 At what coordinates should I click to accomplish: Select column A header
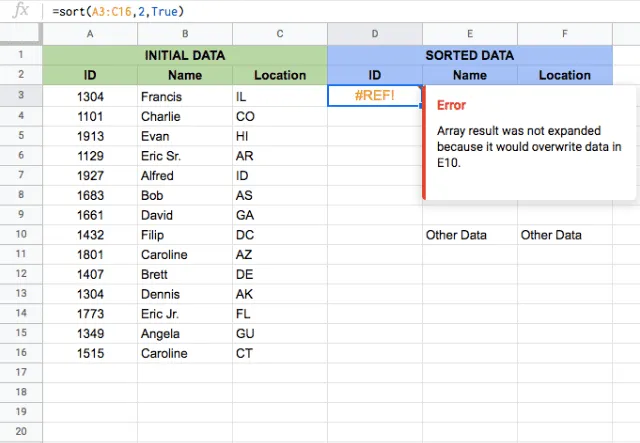pyautogui.click(x=90, y=34)
